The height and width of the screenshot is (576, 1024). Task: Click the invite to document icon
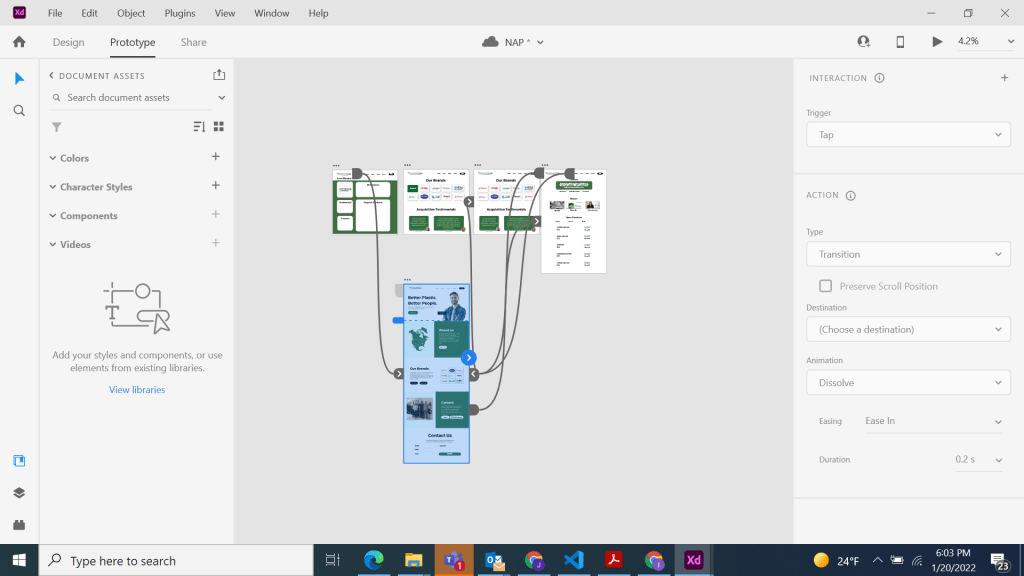point(863,42)
